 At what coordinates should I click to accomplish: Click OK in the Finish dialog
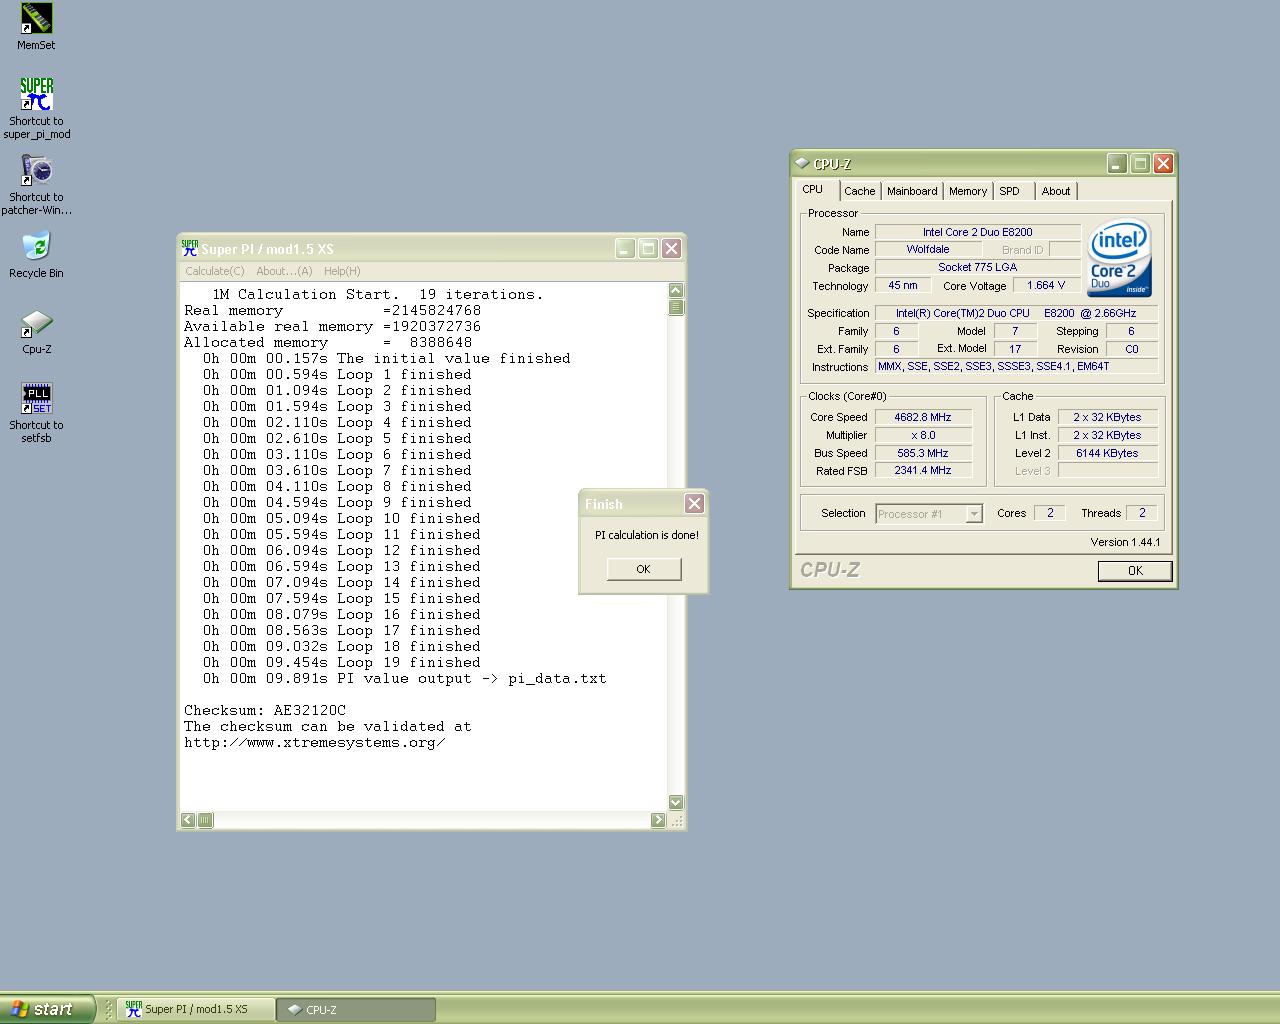(x=643, y=569)
